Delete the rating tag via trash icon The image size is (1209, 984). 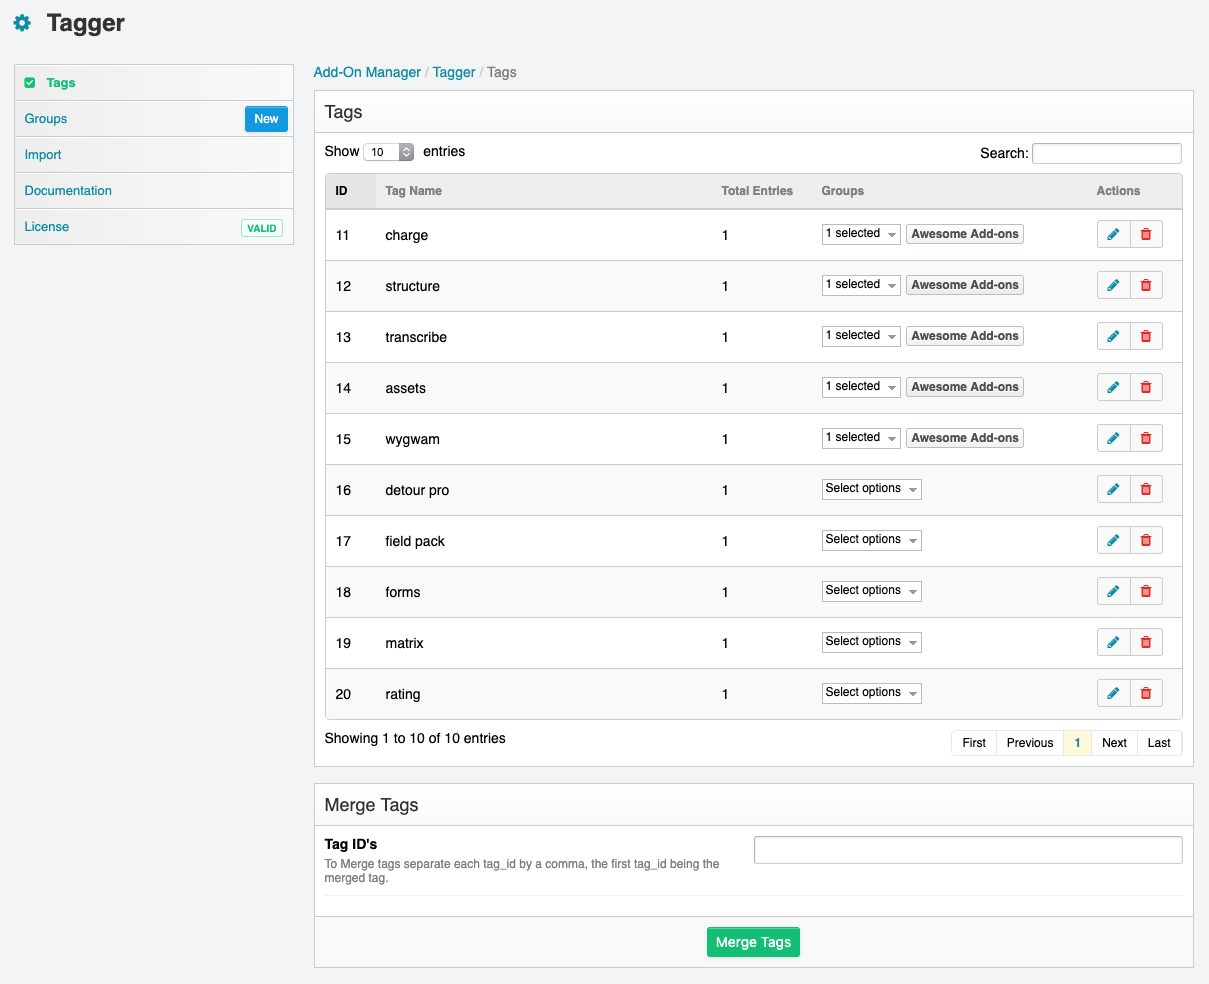[1146, 693]
